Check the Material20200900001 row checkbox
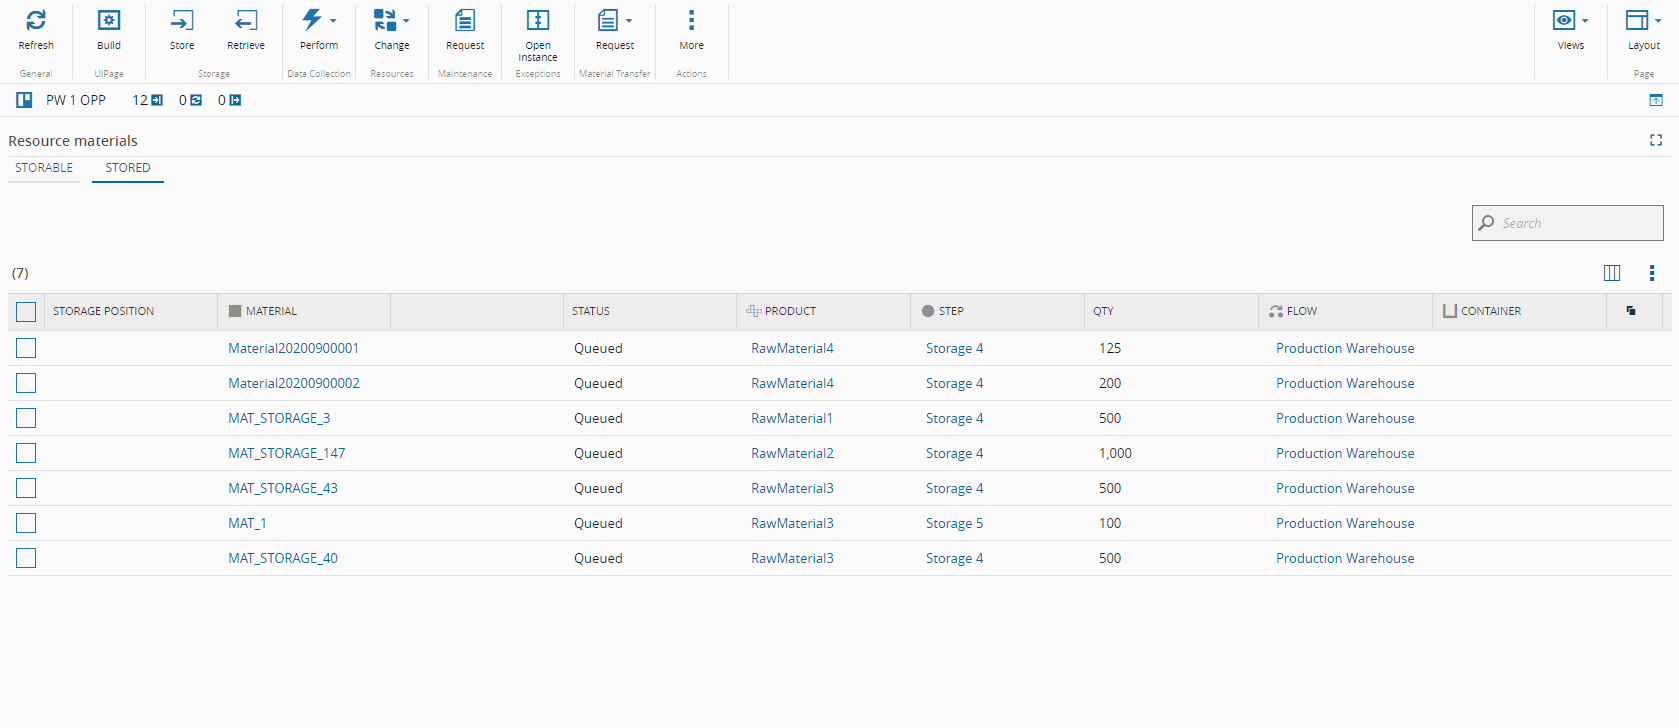1679x728 pixels. [x=26, y=348]
